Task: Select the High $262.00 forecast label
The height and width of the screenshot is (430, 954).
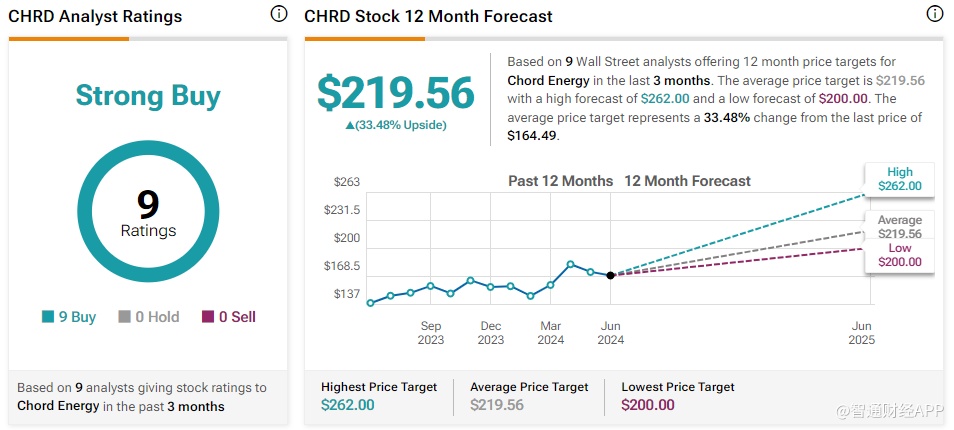Action: coord(899,179)
